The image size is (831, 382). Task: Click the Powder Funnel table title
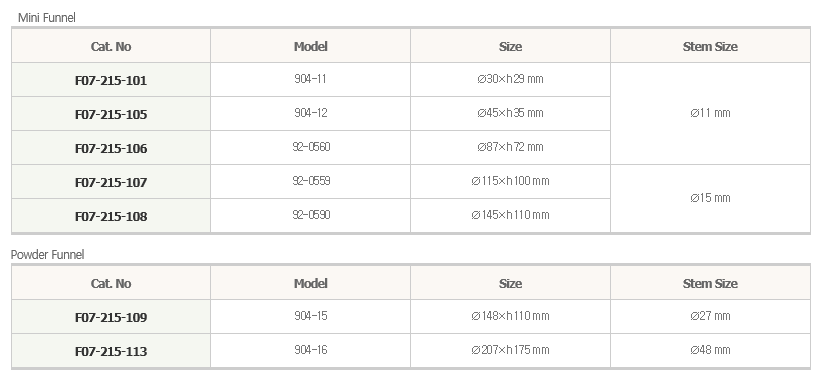pos(48,254)
